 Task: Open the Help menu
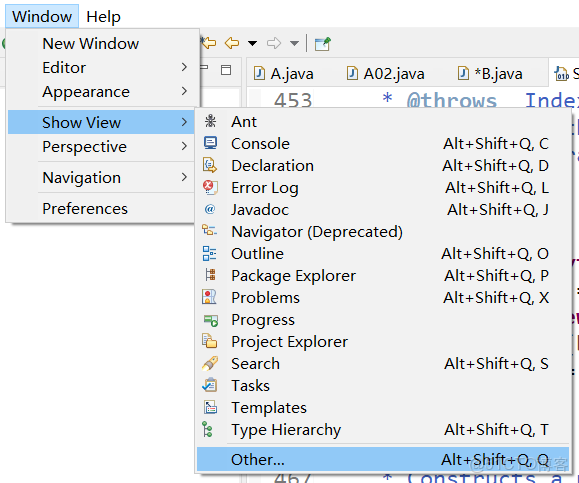(x=103, y=17)
